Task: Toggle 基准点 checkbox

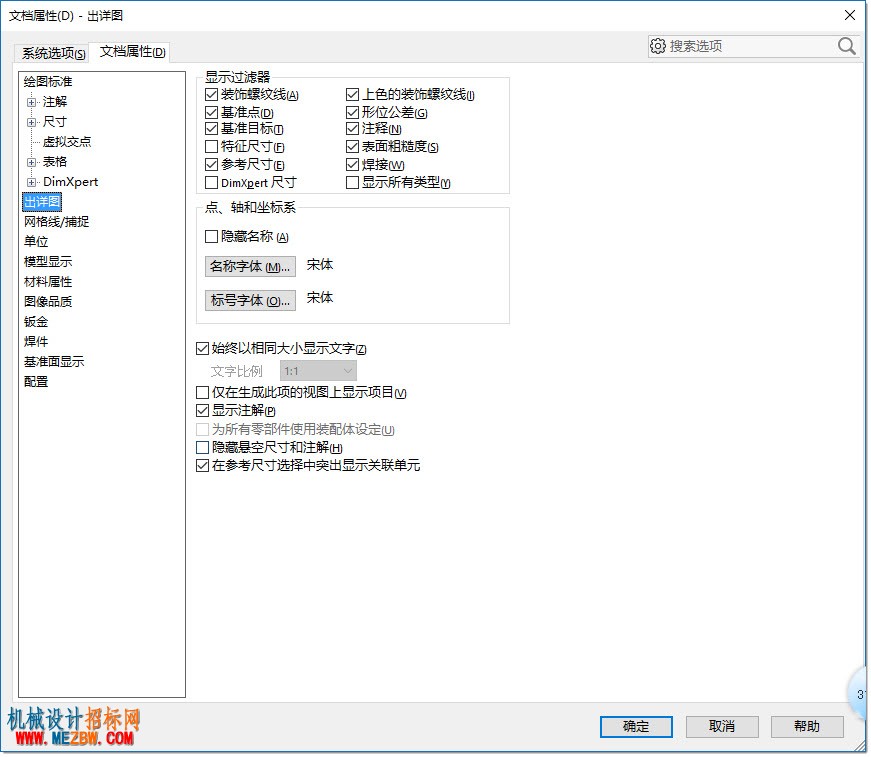Action: tap(212, 113)
